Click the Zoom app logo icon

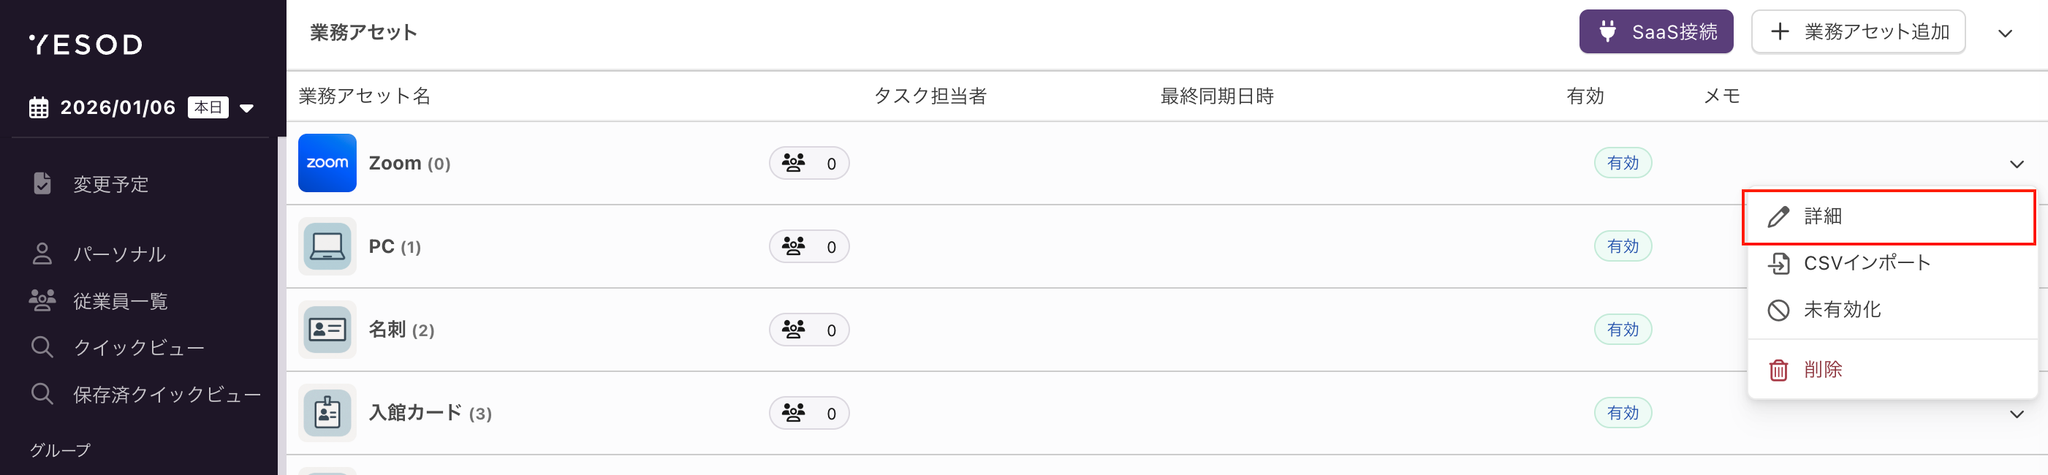coord(327,163)
